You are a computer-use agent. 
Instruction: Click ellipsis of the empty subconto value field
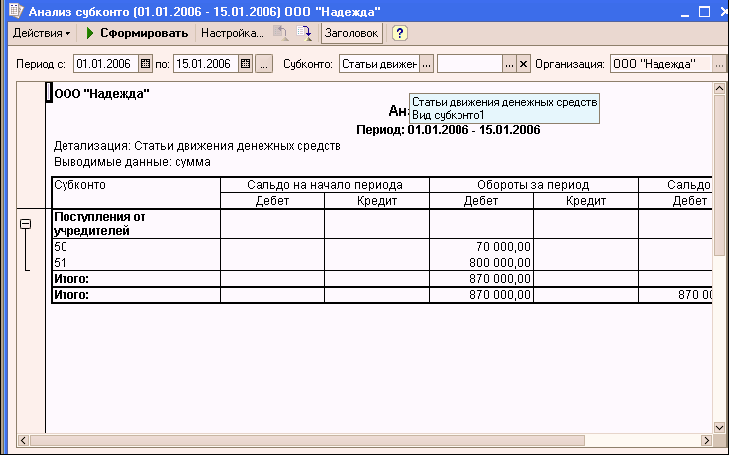[508, 64]
